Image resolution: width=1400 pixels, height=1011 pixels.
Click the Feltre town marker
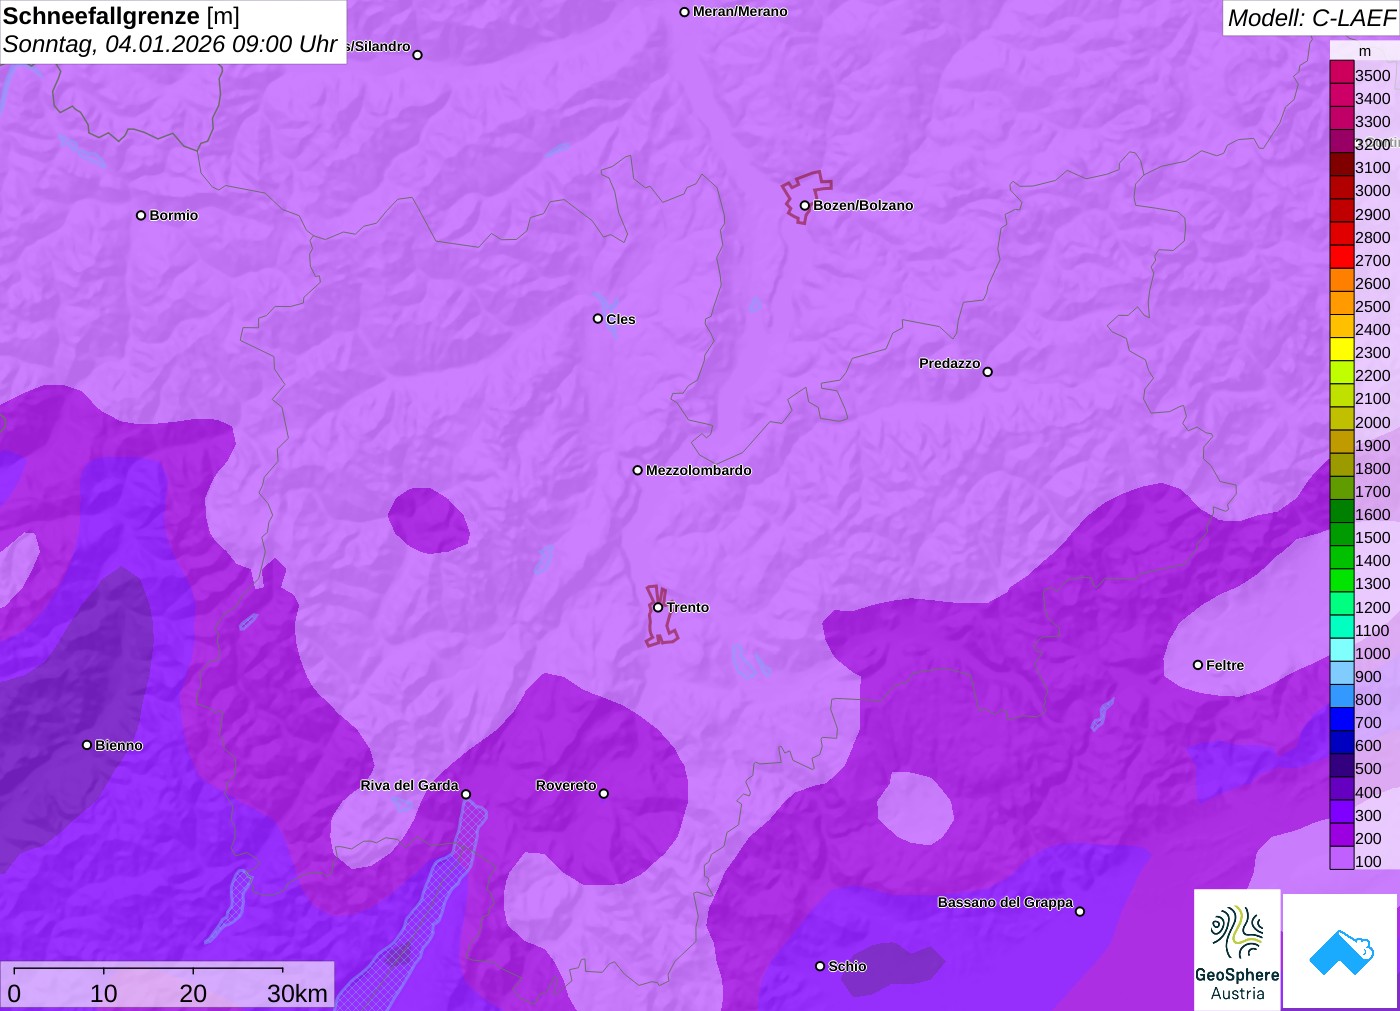click(1198, 665)
